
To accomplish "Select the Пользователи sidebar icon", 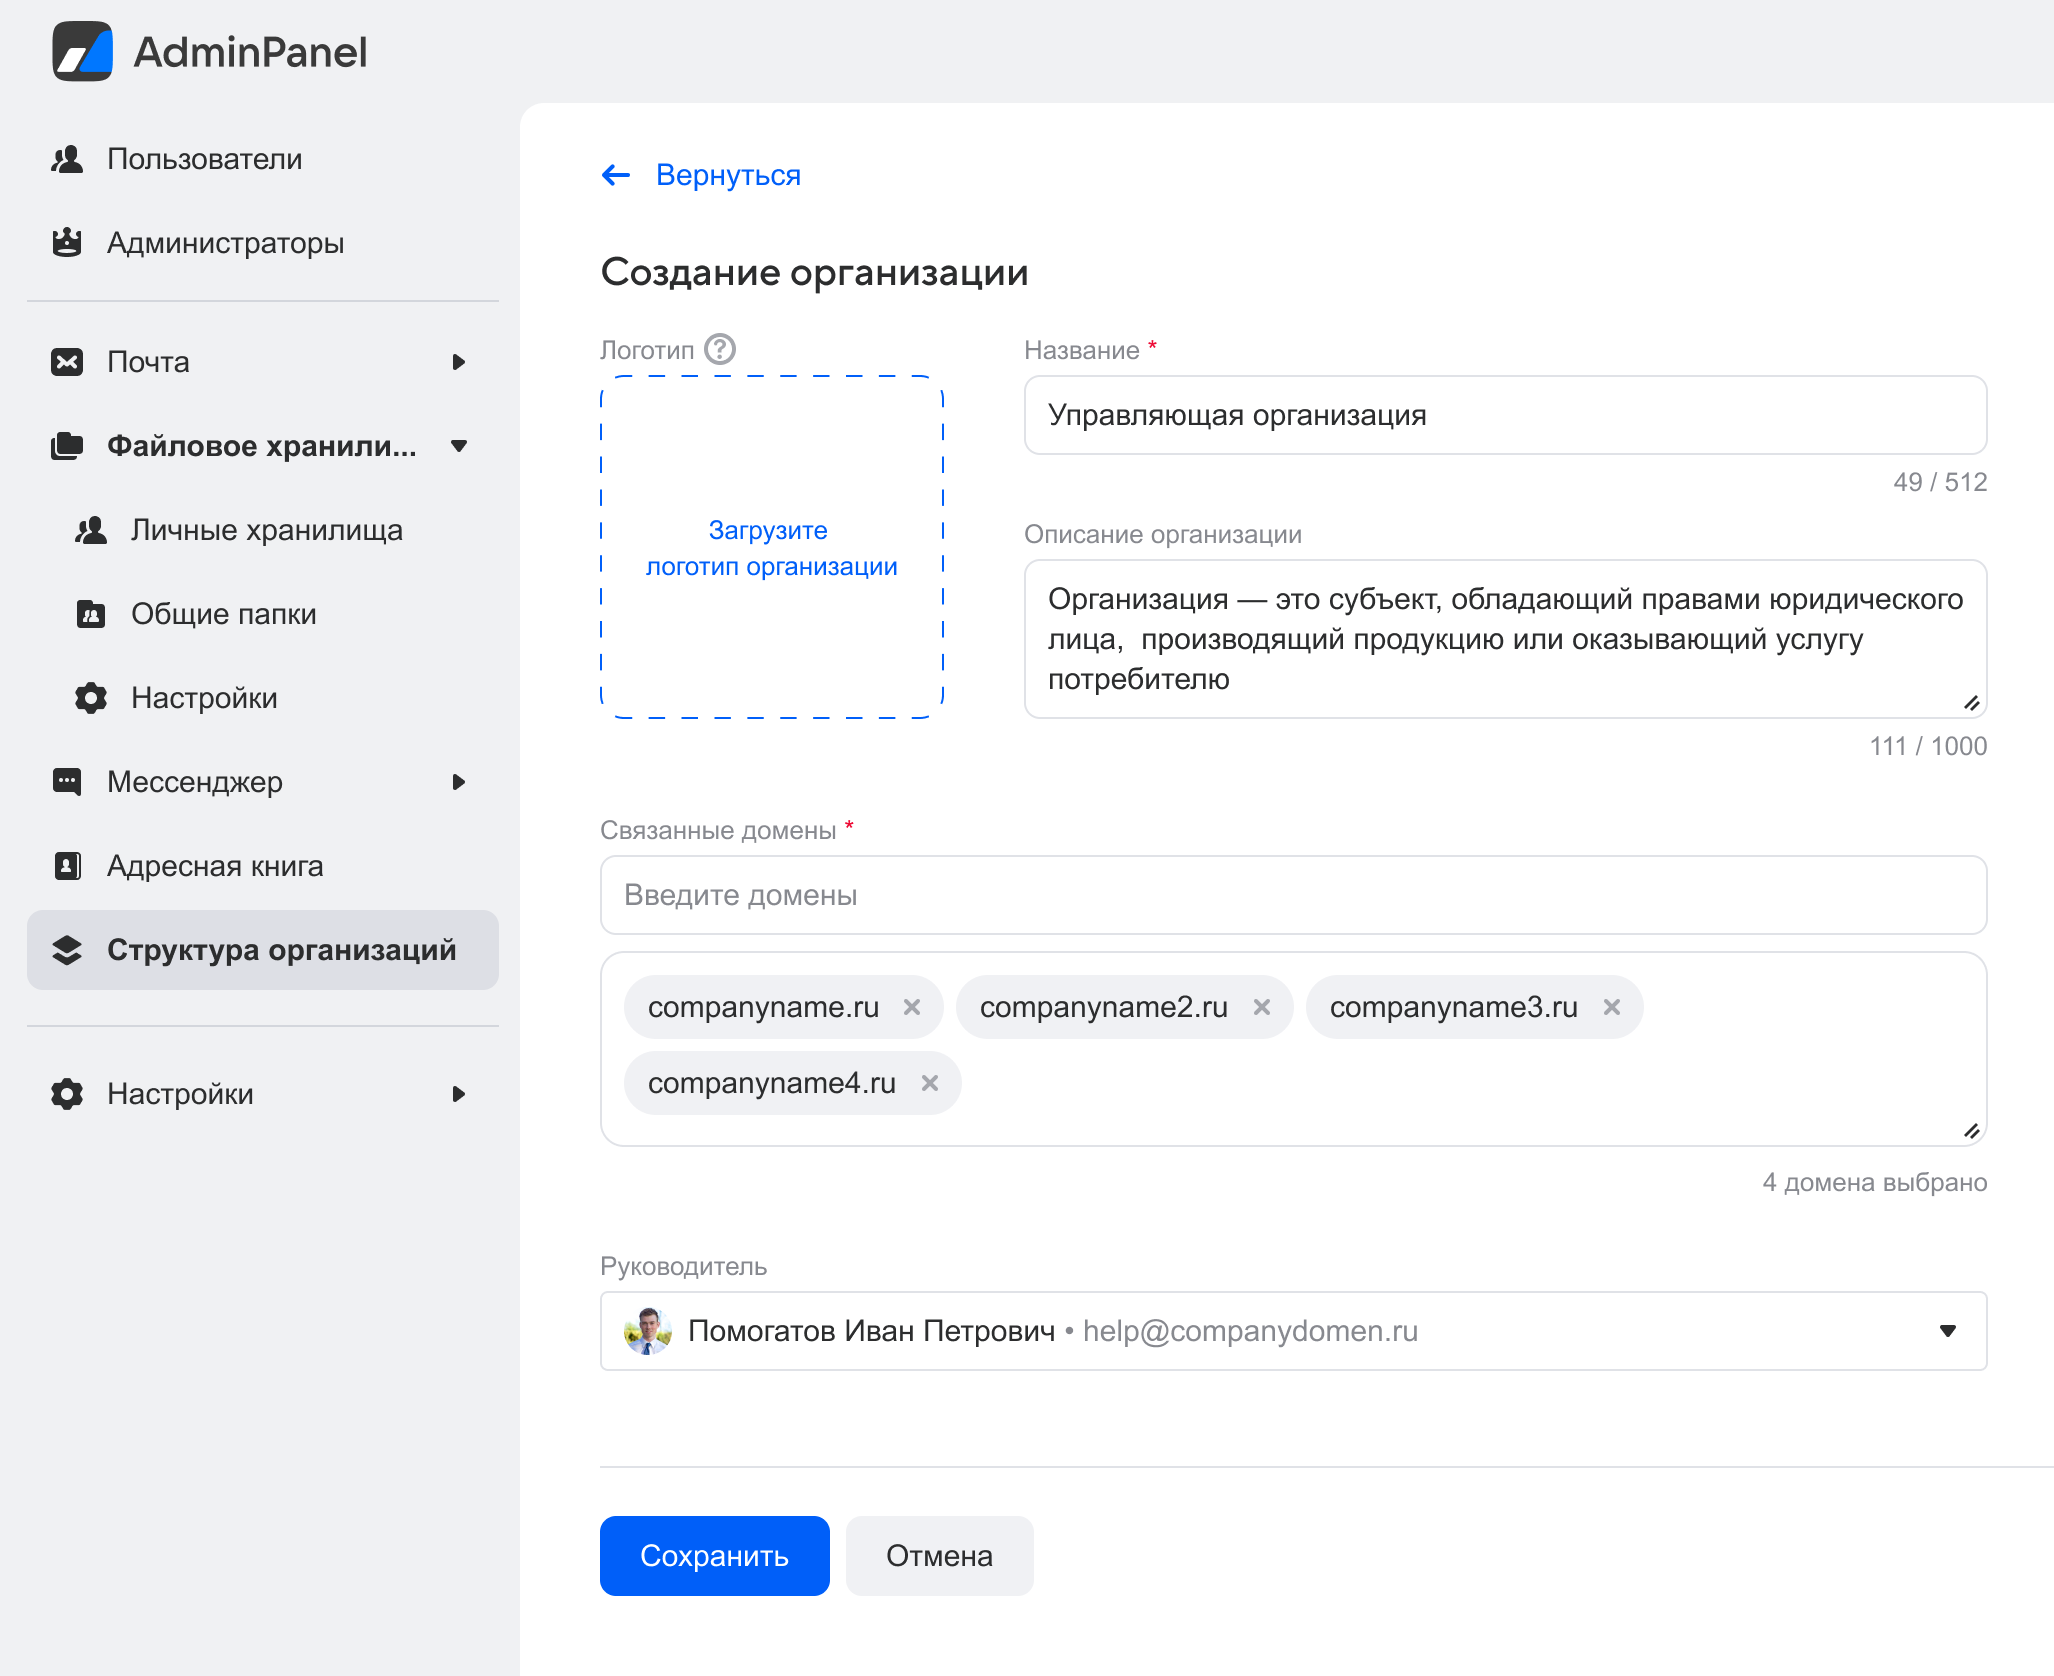I will 67,158.
